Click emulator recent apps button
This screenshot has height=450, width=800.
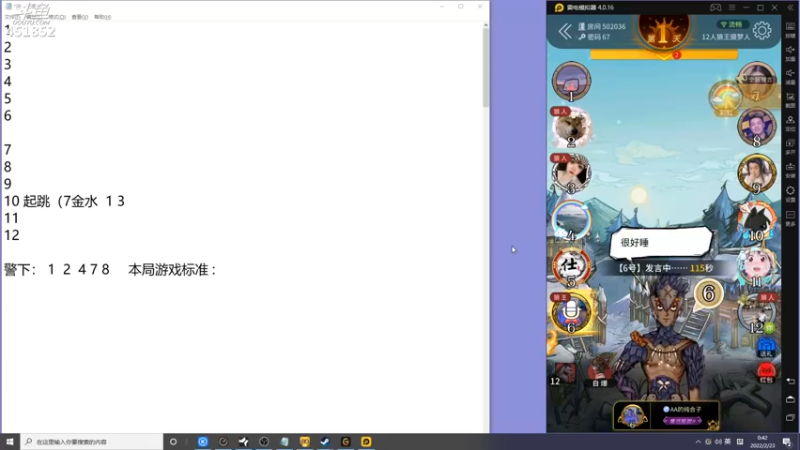pyautogui.click(x=790, y=418)
